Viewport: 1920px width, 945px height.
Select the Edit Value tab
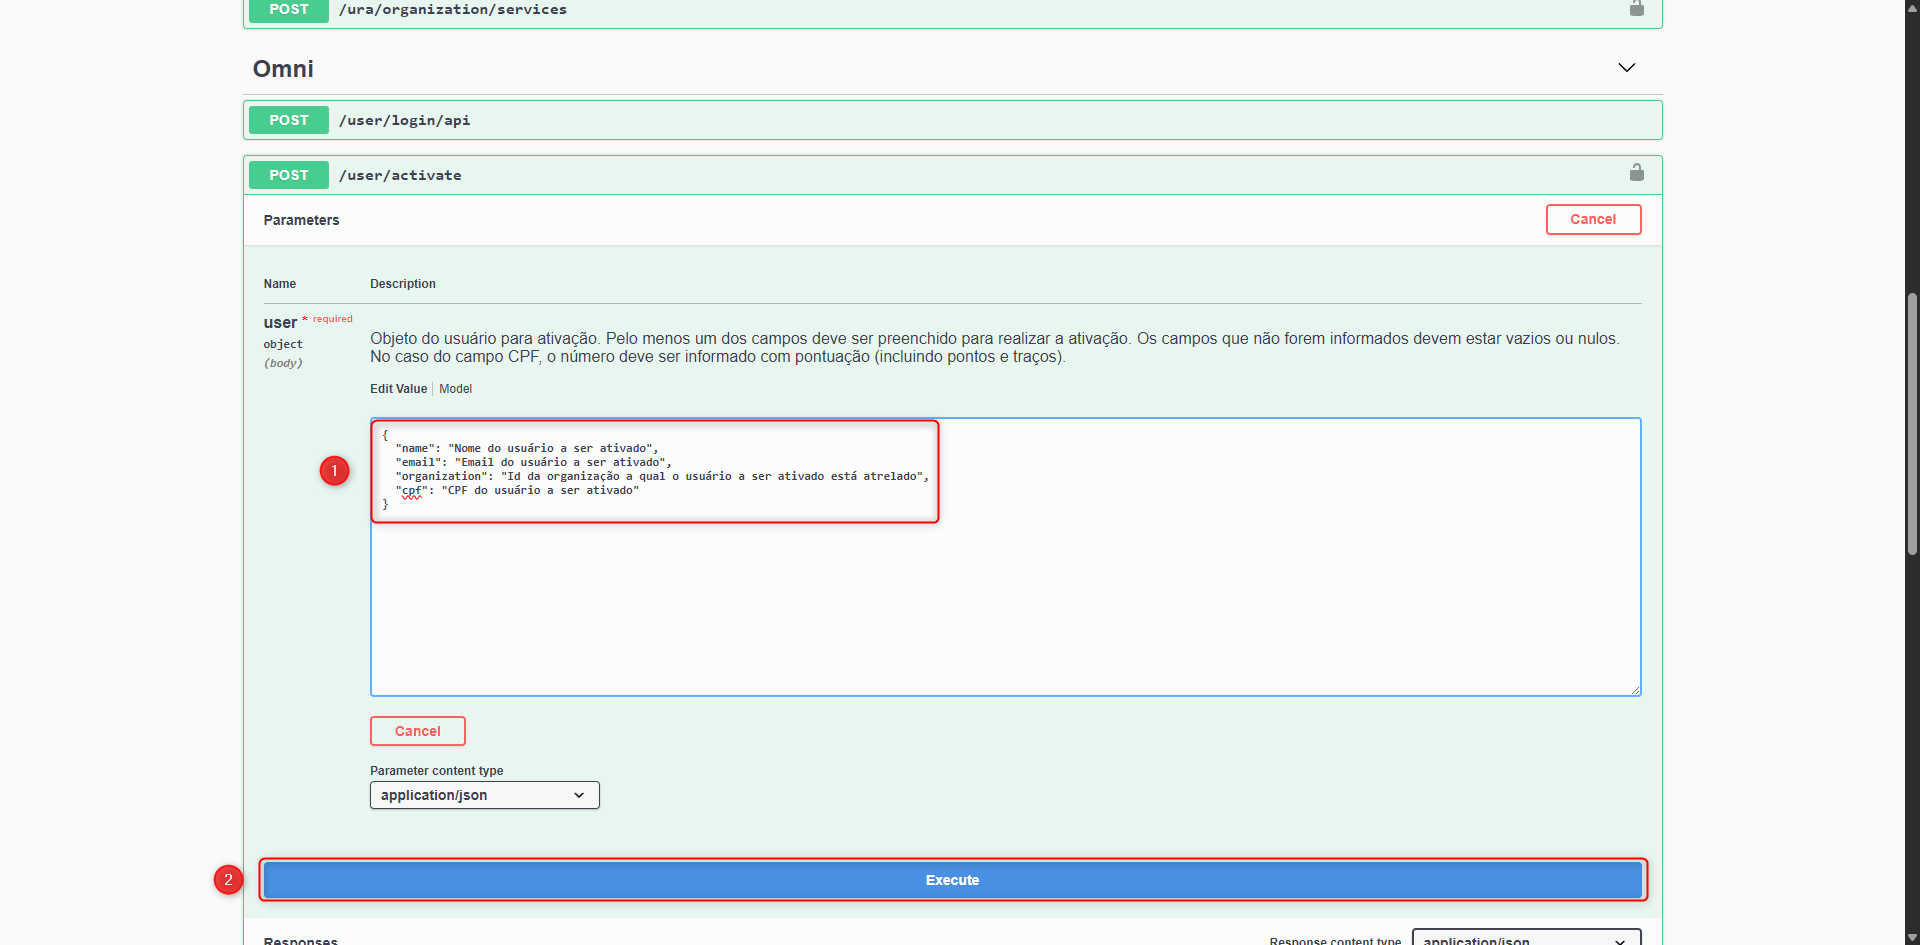(x=397, y=389)
